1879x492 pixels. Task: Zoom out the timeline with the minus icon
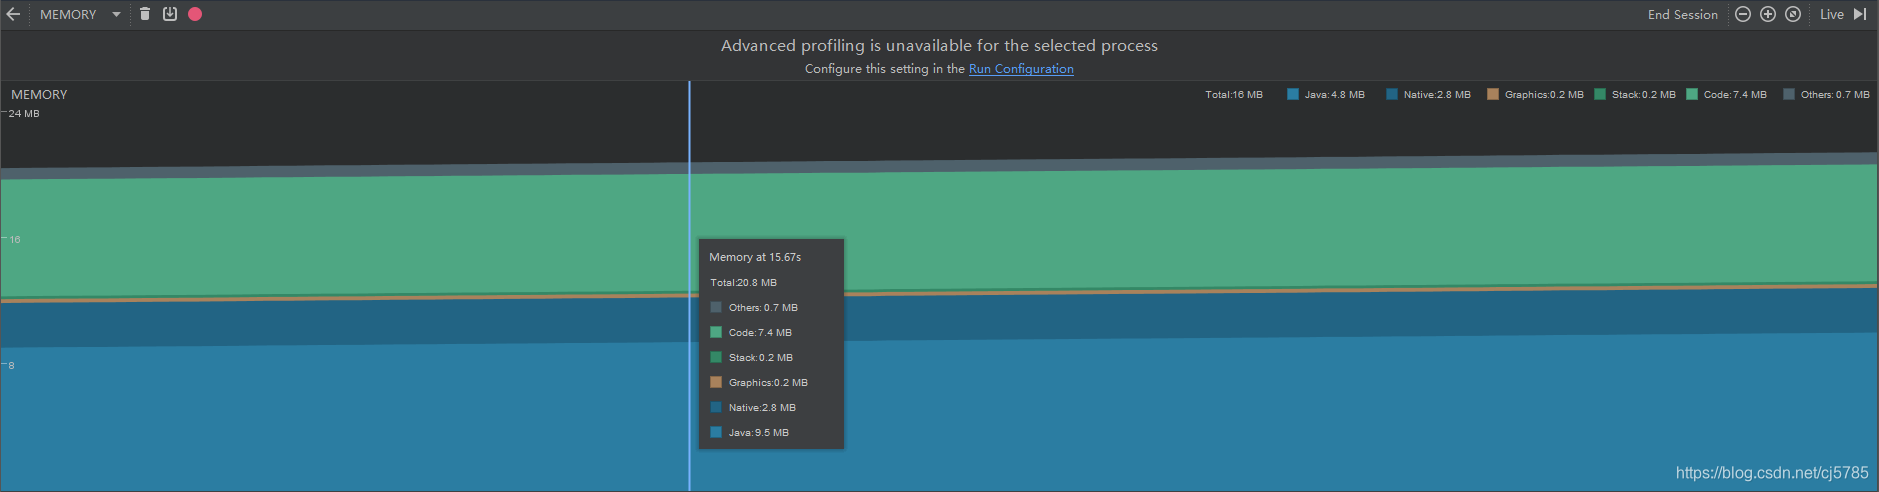click(1743, 14)
